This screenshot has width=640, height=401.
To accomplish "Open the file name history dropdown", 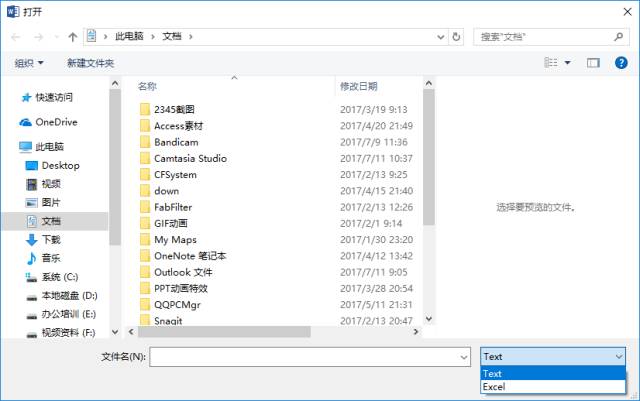I will [x=464, y=357].
